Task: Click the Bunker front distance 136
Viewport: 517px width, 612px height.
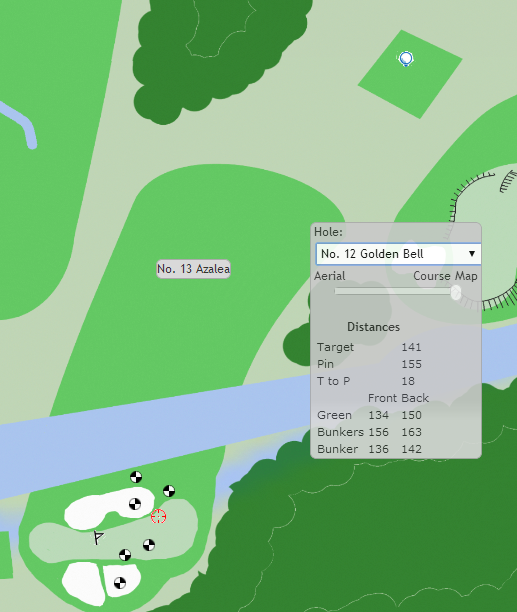Action: [378, 449]
